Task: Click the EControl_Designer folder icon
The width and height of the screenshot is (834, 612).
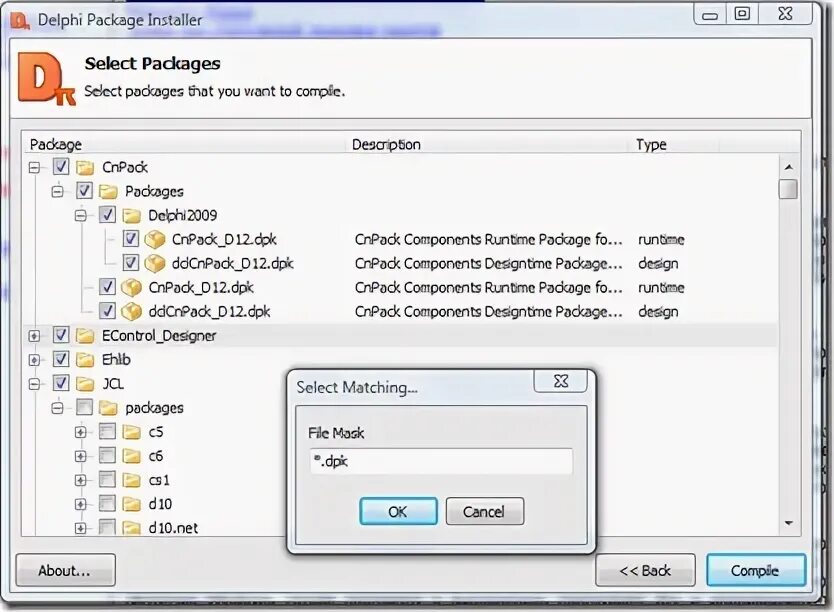Action: [85, 336]
